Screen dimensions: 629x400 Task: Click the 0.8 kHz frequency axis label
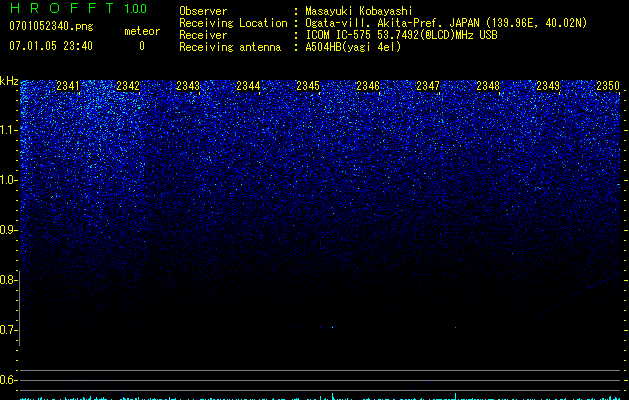[x=8, y=280]
